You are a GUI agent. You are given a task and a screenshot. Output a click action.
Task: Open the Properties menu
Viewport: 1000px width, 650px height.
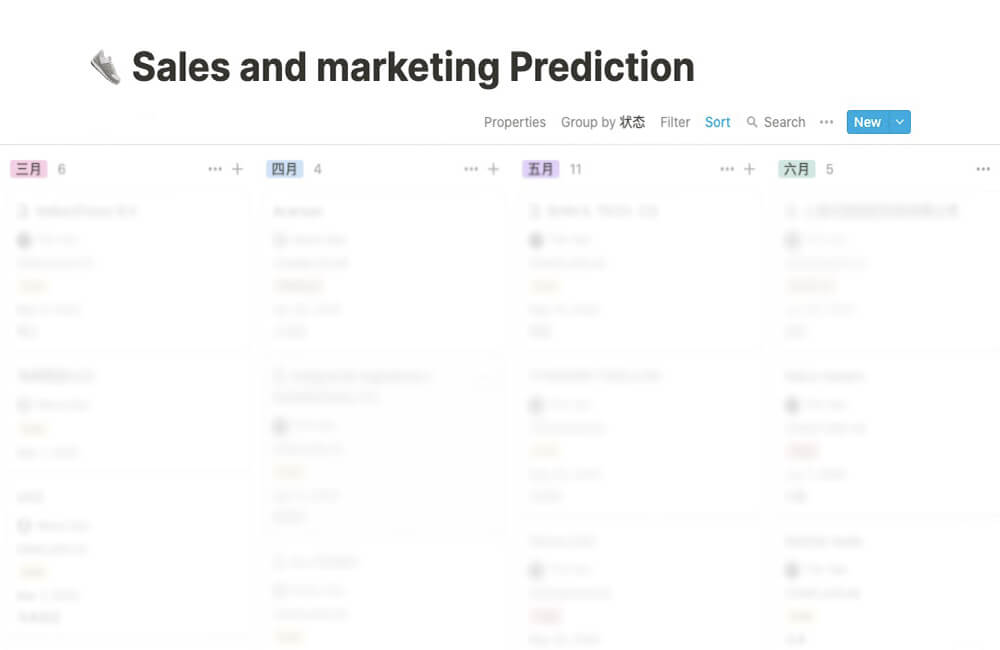coord(515,122)
